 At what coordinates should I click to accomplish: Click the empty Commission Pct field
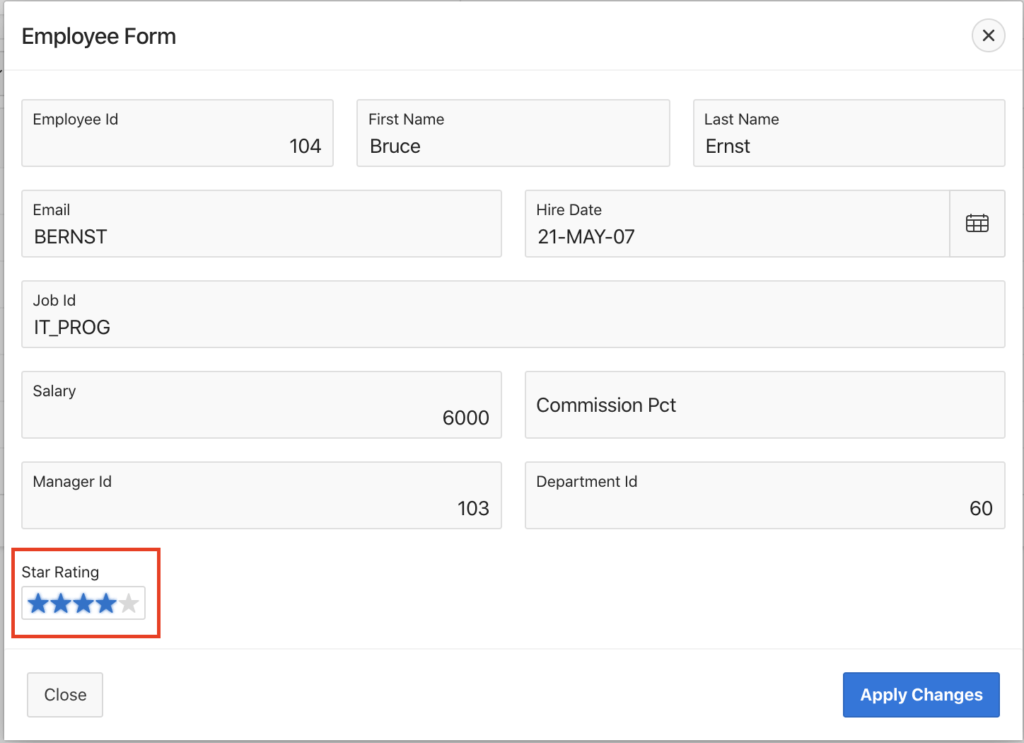(765, 405)
